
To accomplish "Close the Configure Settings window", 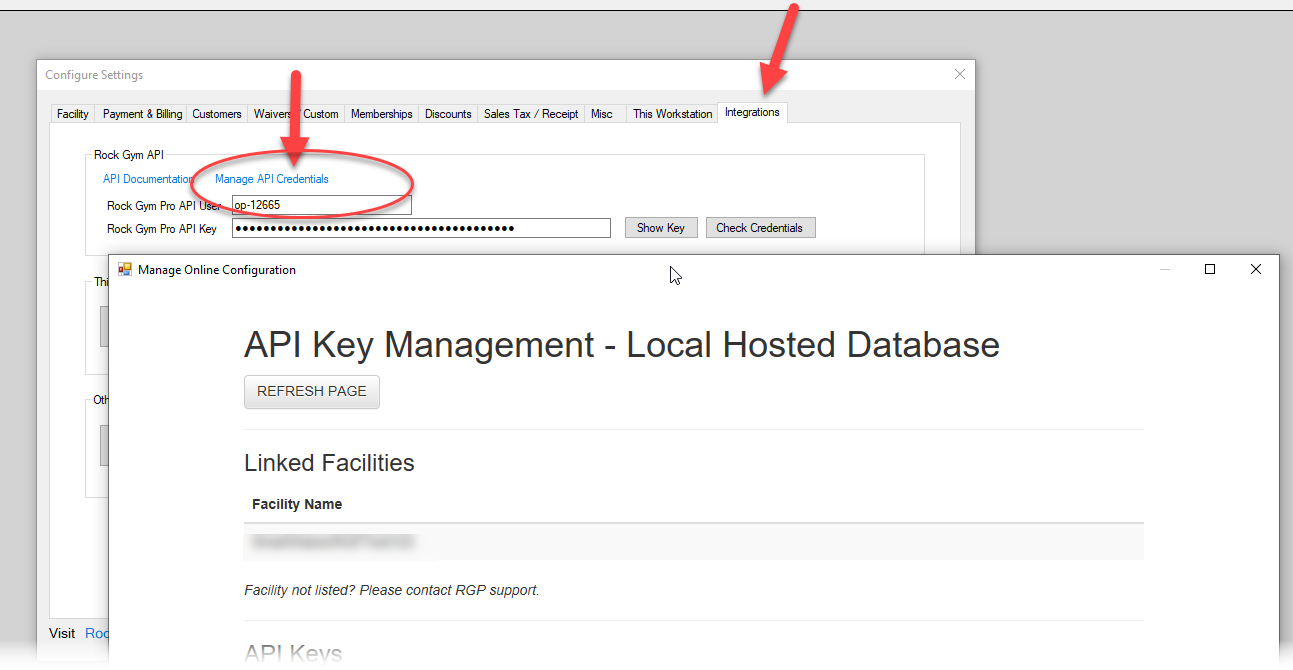I will click(x=960, y=74).
